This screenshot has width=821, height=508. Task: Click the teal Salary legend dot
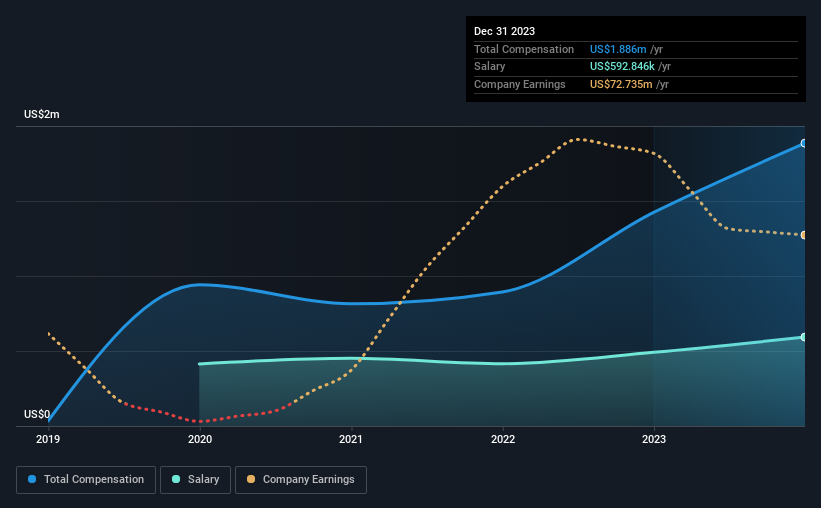point(176,479)
